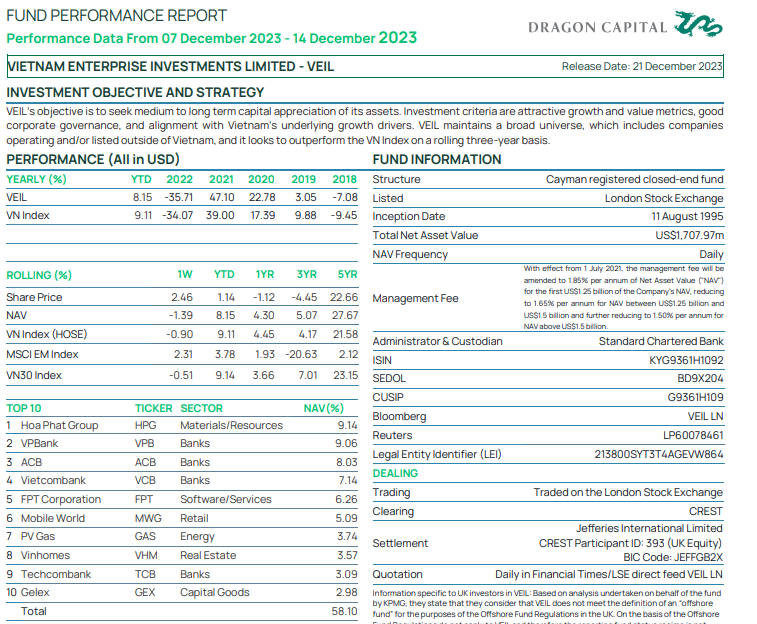
Task: Select 'Jefferies International Limited' settlement text
Action: click(x=649, y=528)
